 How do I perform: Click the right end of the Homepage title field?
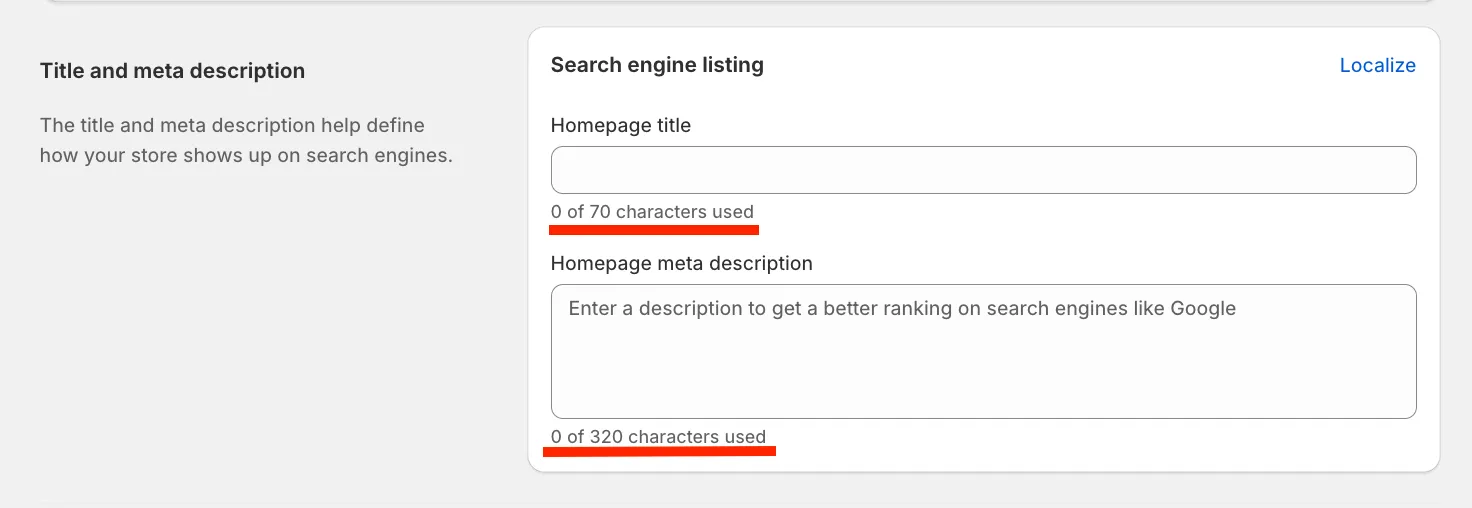[x=1390, y=170]
